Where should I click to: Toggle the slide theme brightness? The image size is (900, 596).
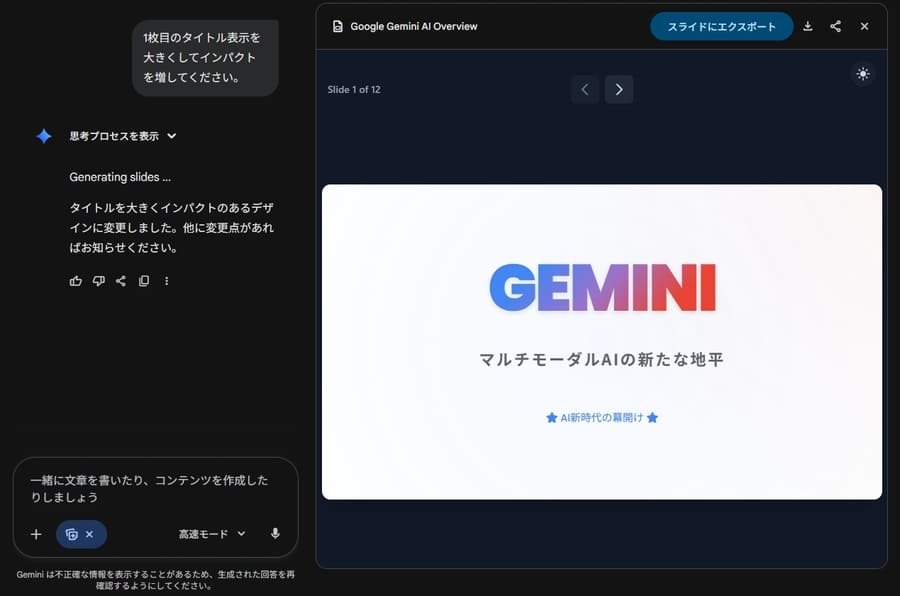[862, 73]
